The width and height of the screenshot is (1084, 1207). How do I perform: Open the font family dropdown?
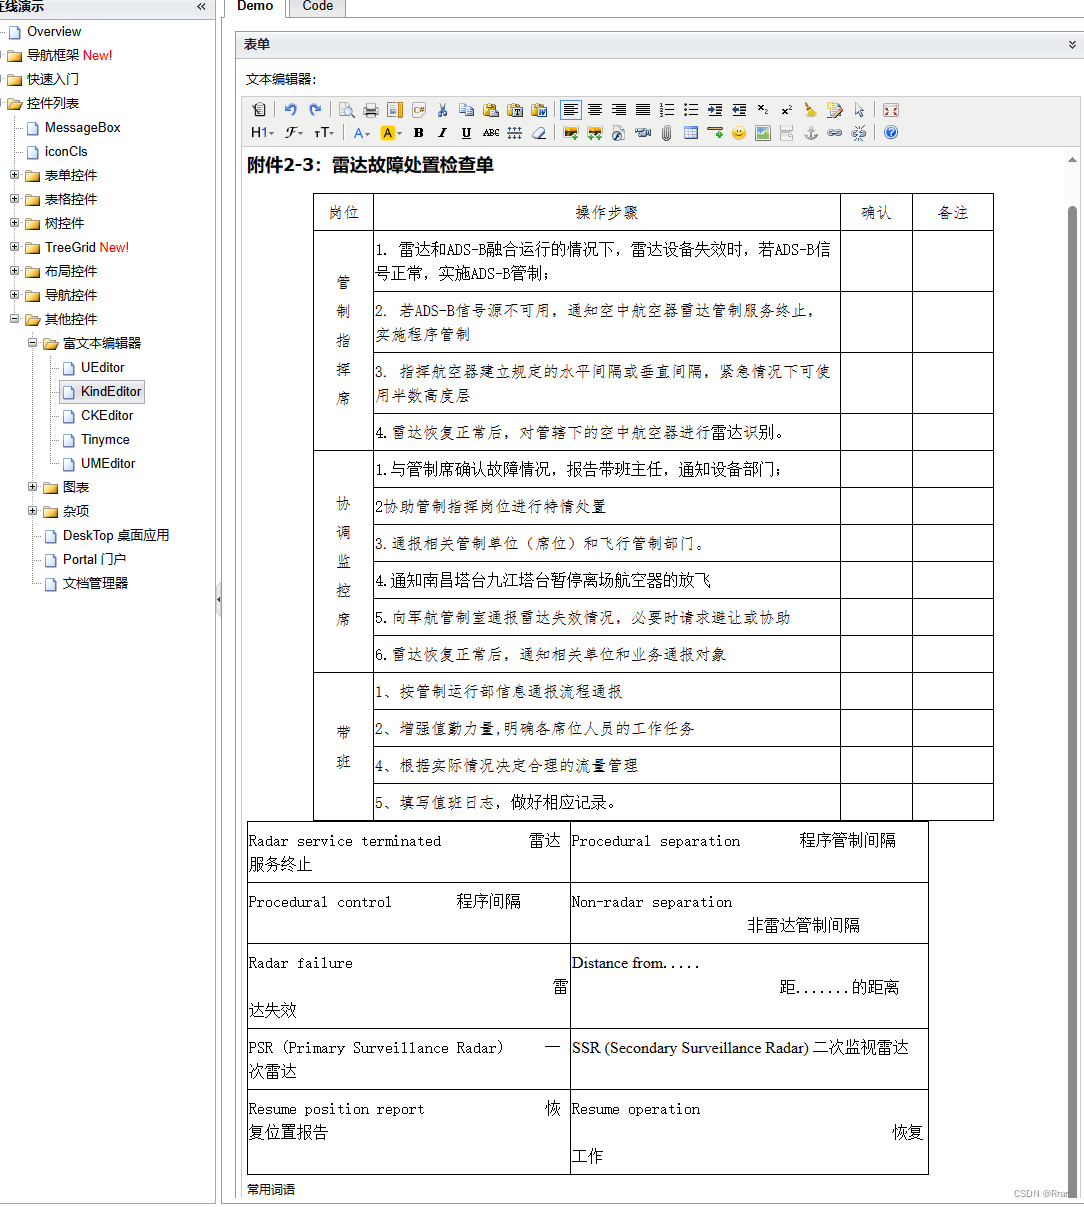click(x=294, y=133)
